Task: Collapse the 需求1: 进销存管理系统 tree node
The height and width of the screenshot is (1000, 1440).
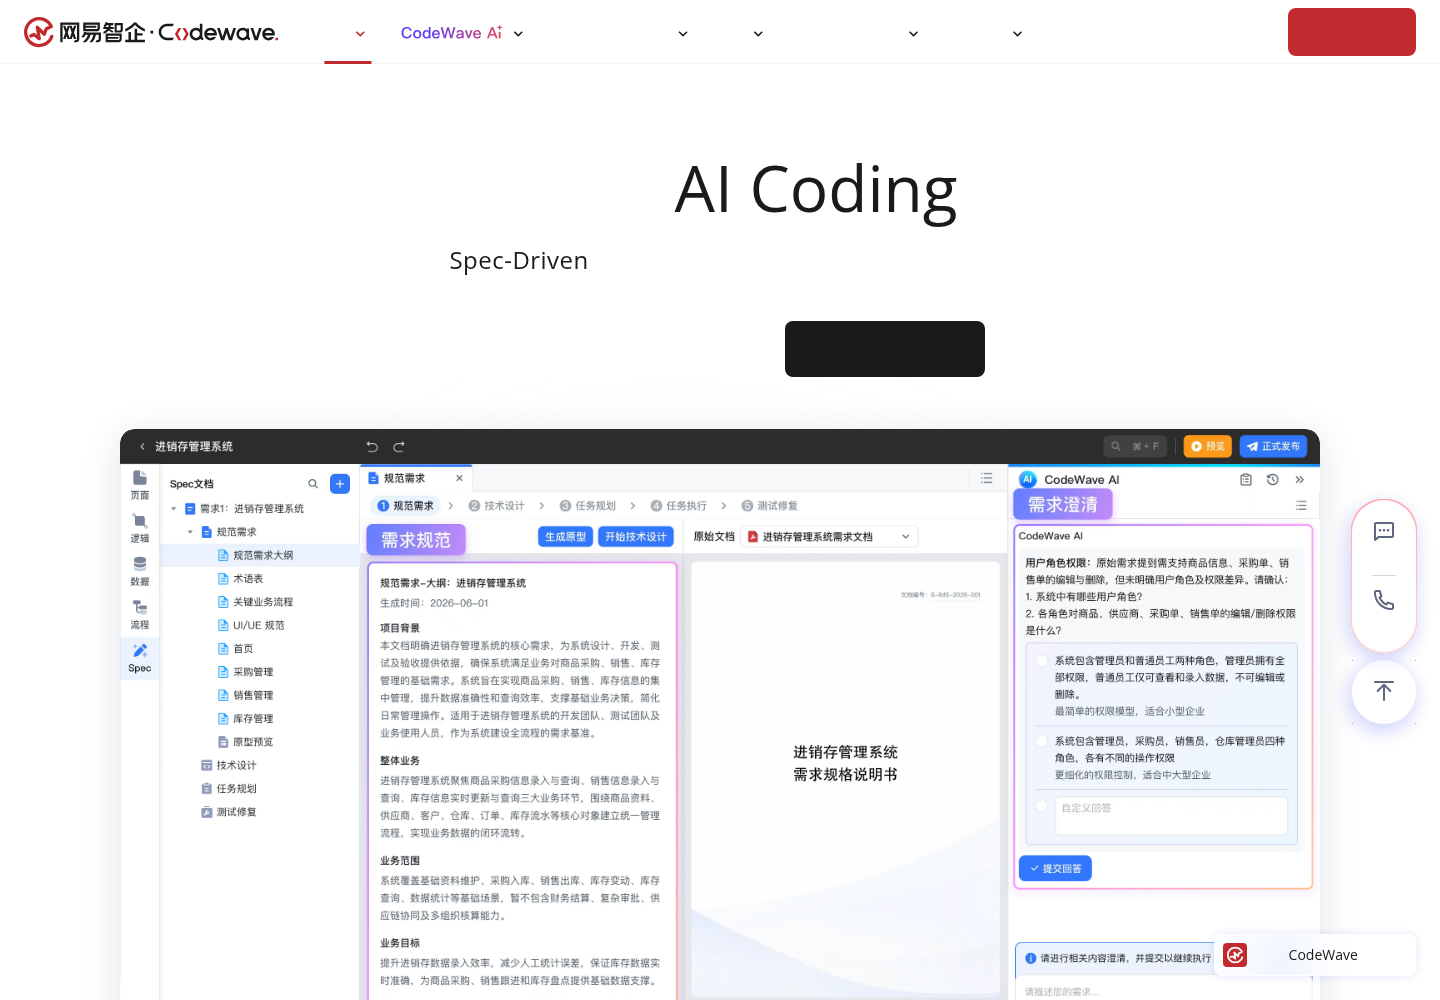Action: pyautogui.click(x=174, y=509)
